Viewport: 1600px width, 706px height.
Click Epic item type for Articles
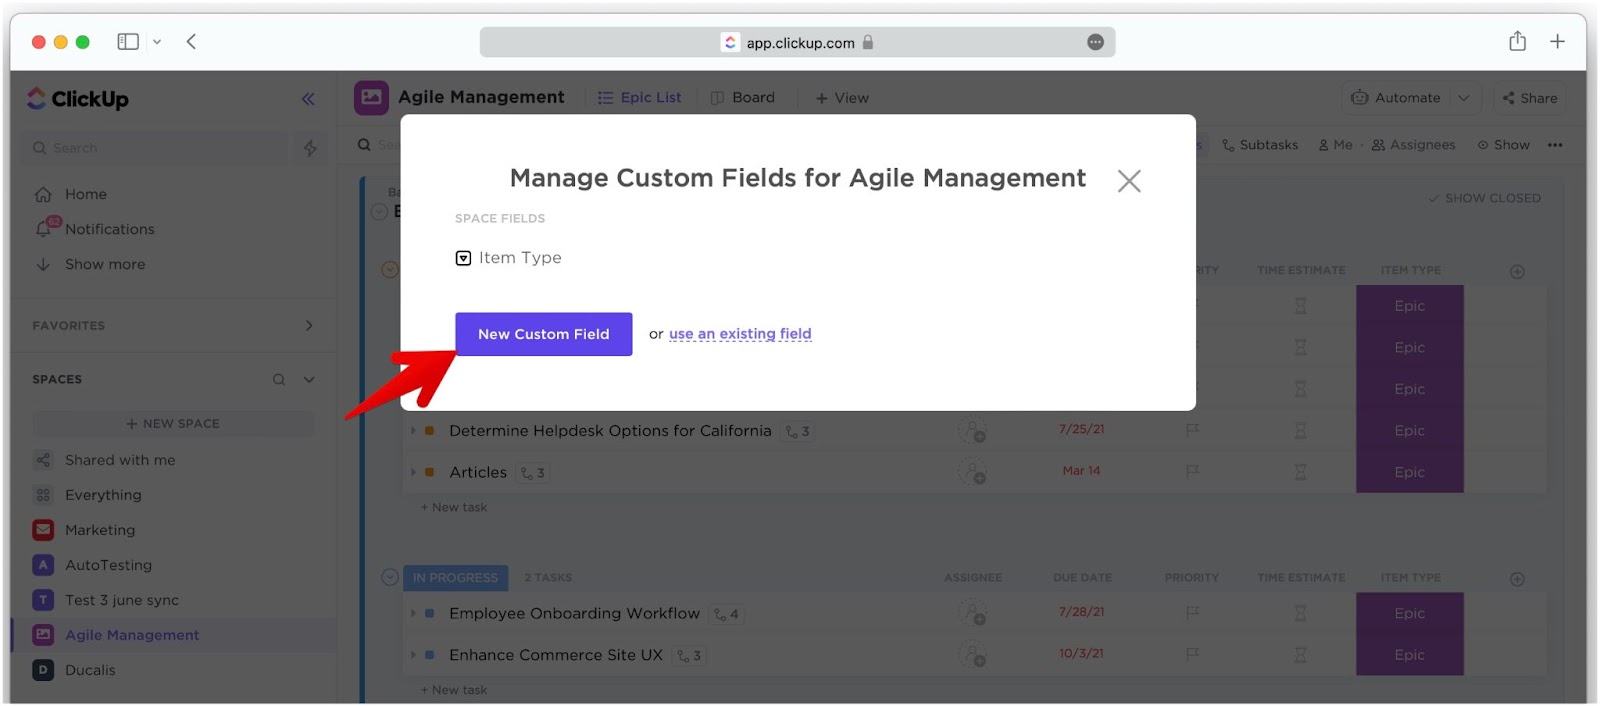point(1410,472)
